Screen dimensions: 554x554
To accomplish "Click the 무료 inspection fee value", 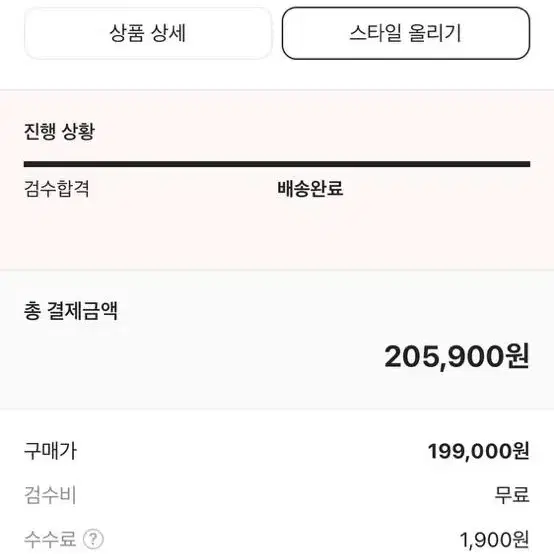I will pyautogui.click(x=512, y=495).
